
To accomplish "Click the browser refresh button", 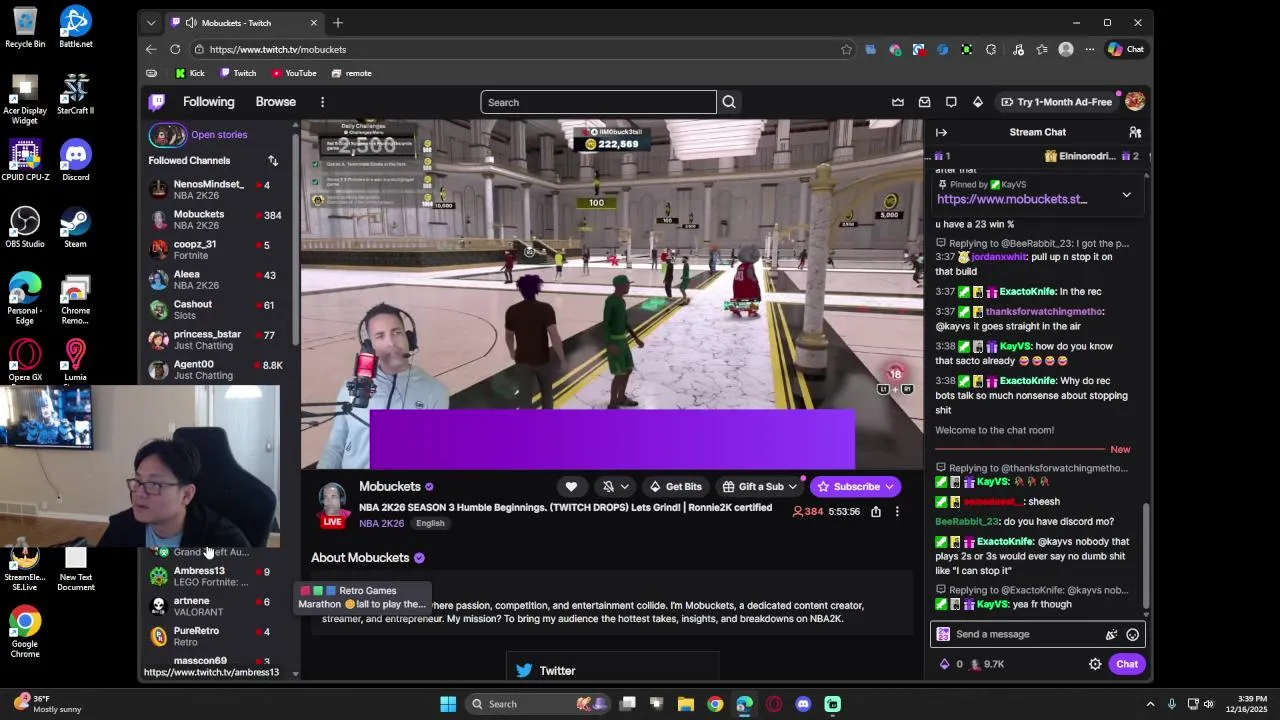I will tap(175, 49).
